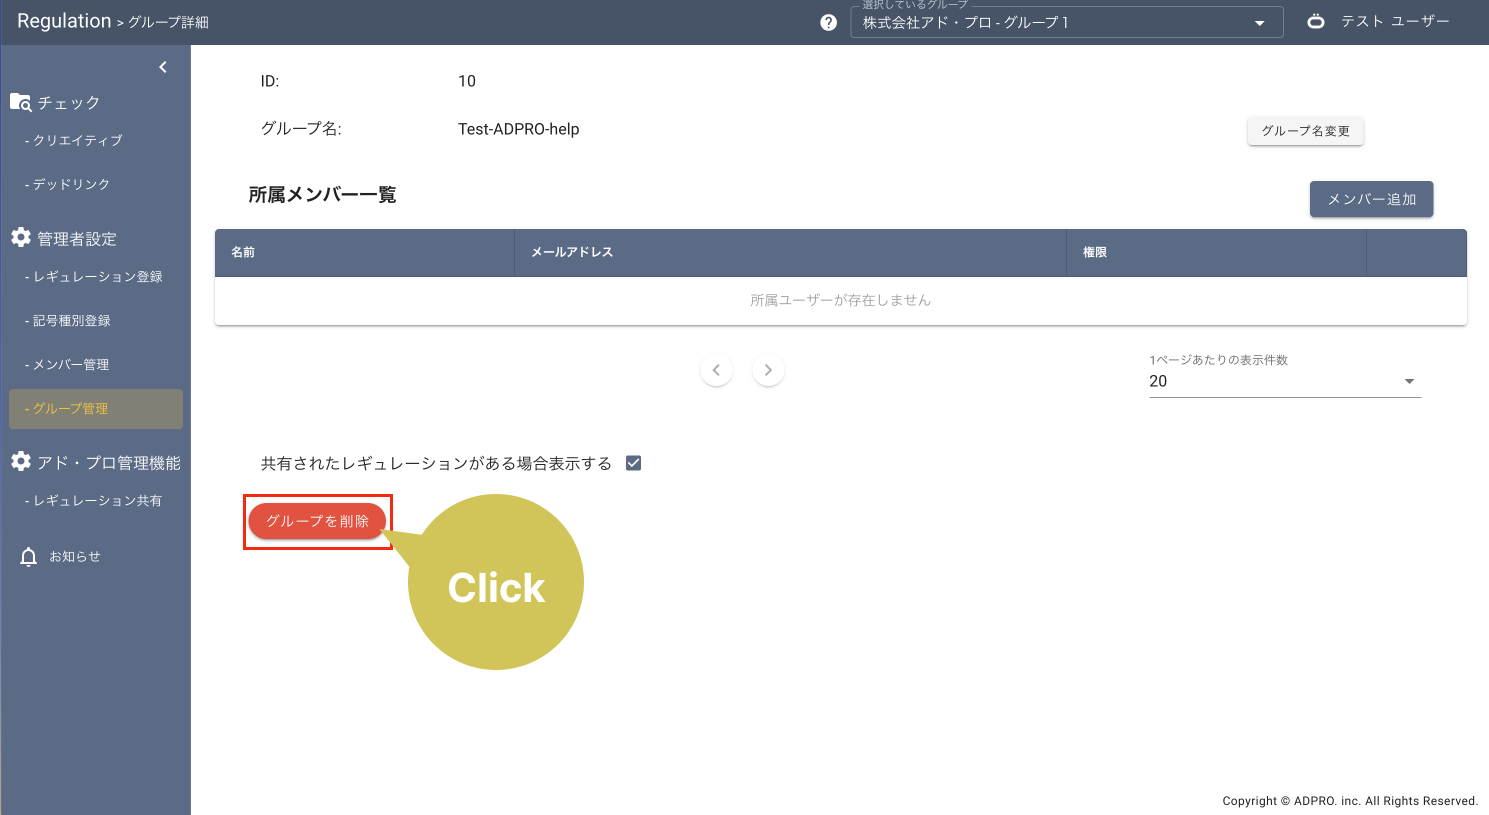Viewport: 1489px width, 815px height.
Task: Click the アド・プロ管理機能 gear icon
Action: [x=21, y=462]
